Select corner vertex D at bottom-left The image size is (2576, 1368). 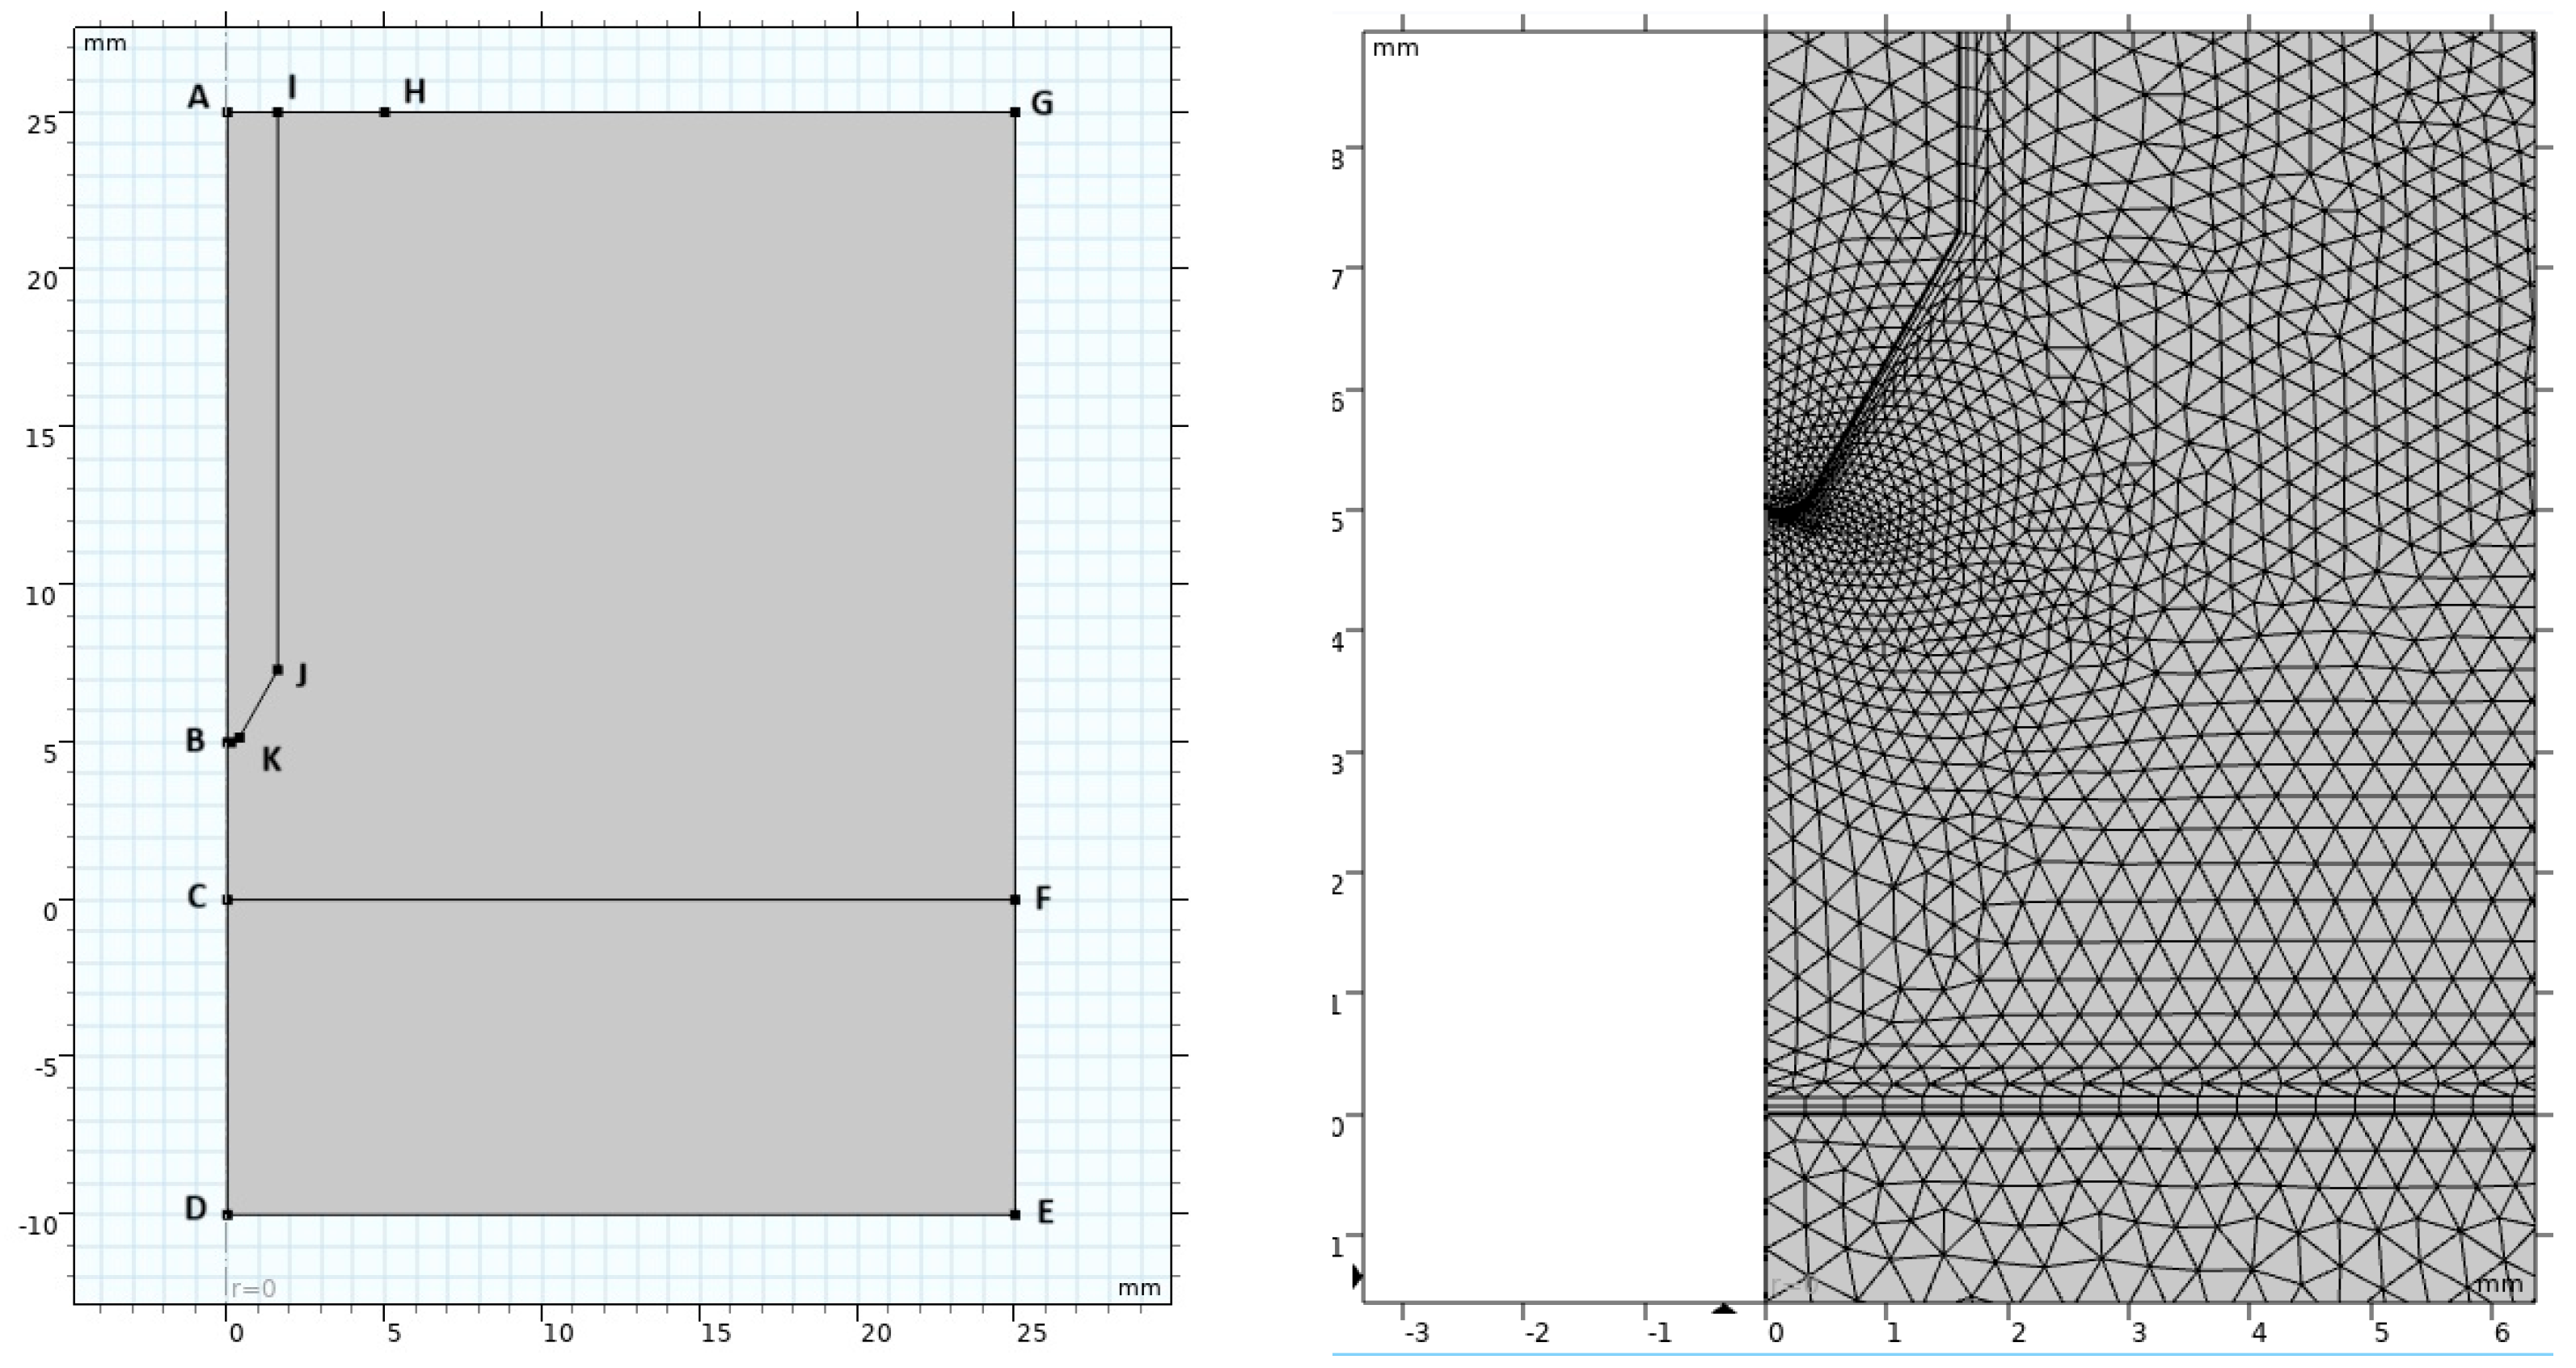[228, 1214]
